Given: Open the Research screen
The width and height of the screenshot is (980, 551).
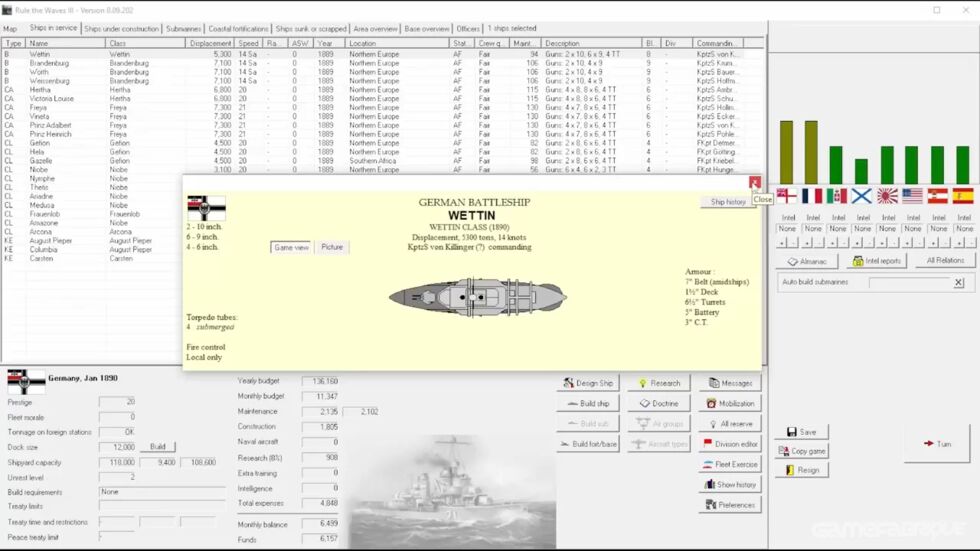Looking at the screenshot, I should [659, 383].
